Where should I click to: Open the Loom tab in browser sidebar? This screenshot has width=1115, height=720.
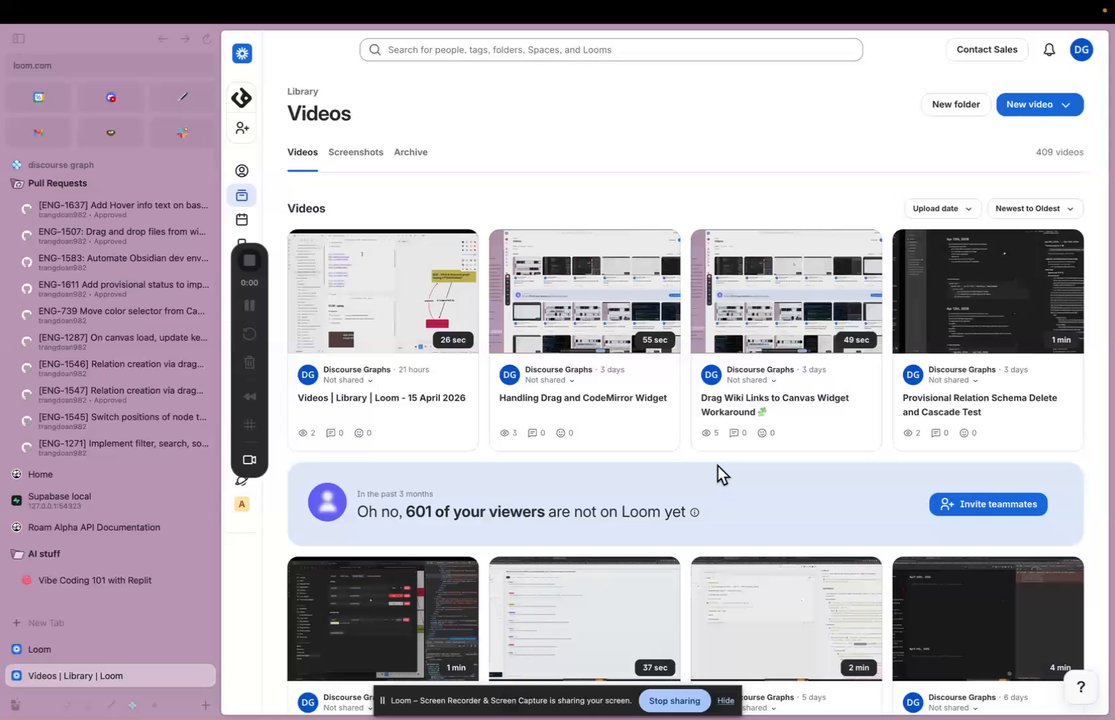(110, 649)
